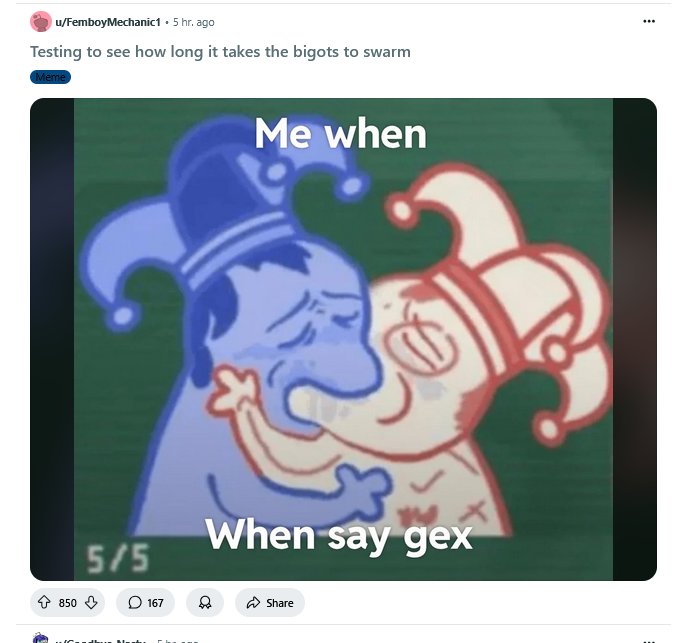Image resolution: width=682 pixels, height=643 pixels.
Task: Open the post titled Testing to see how long
Action: click(220, 52)
